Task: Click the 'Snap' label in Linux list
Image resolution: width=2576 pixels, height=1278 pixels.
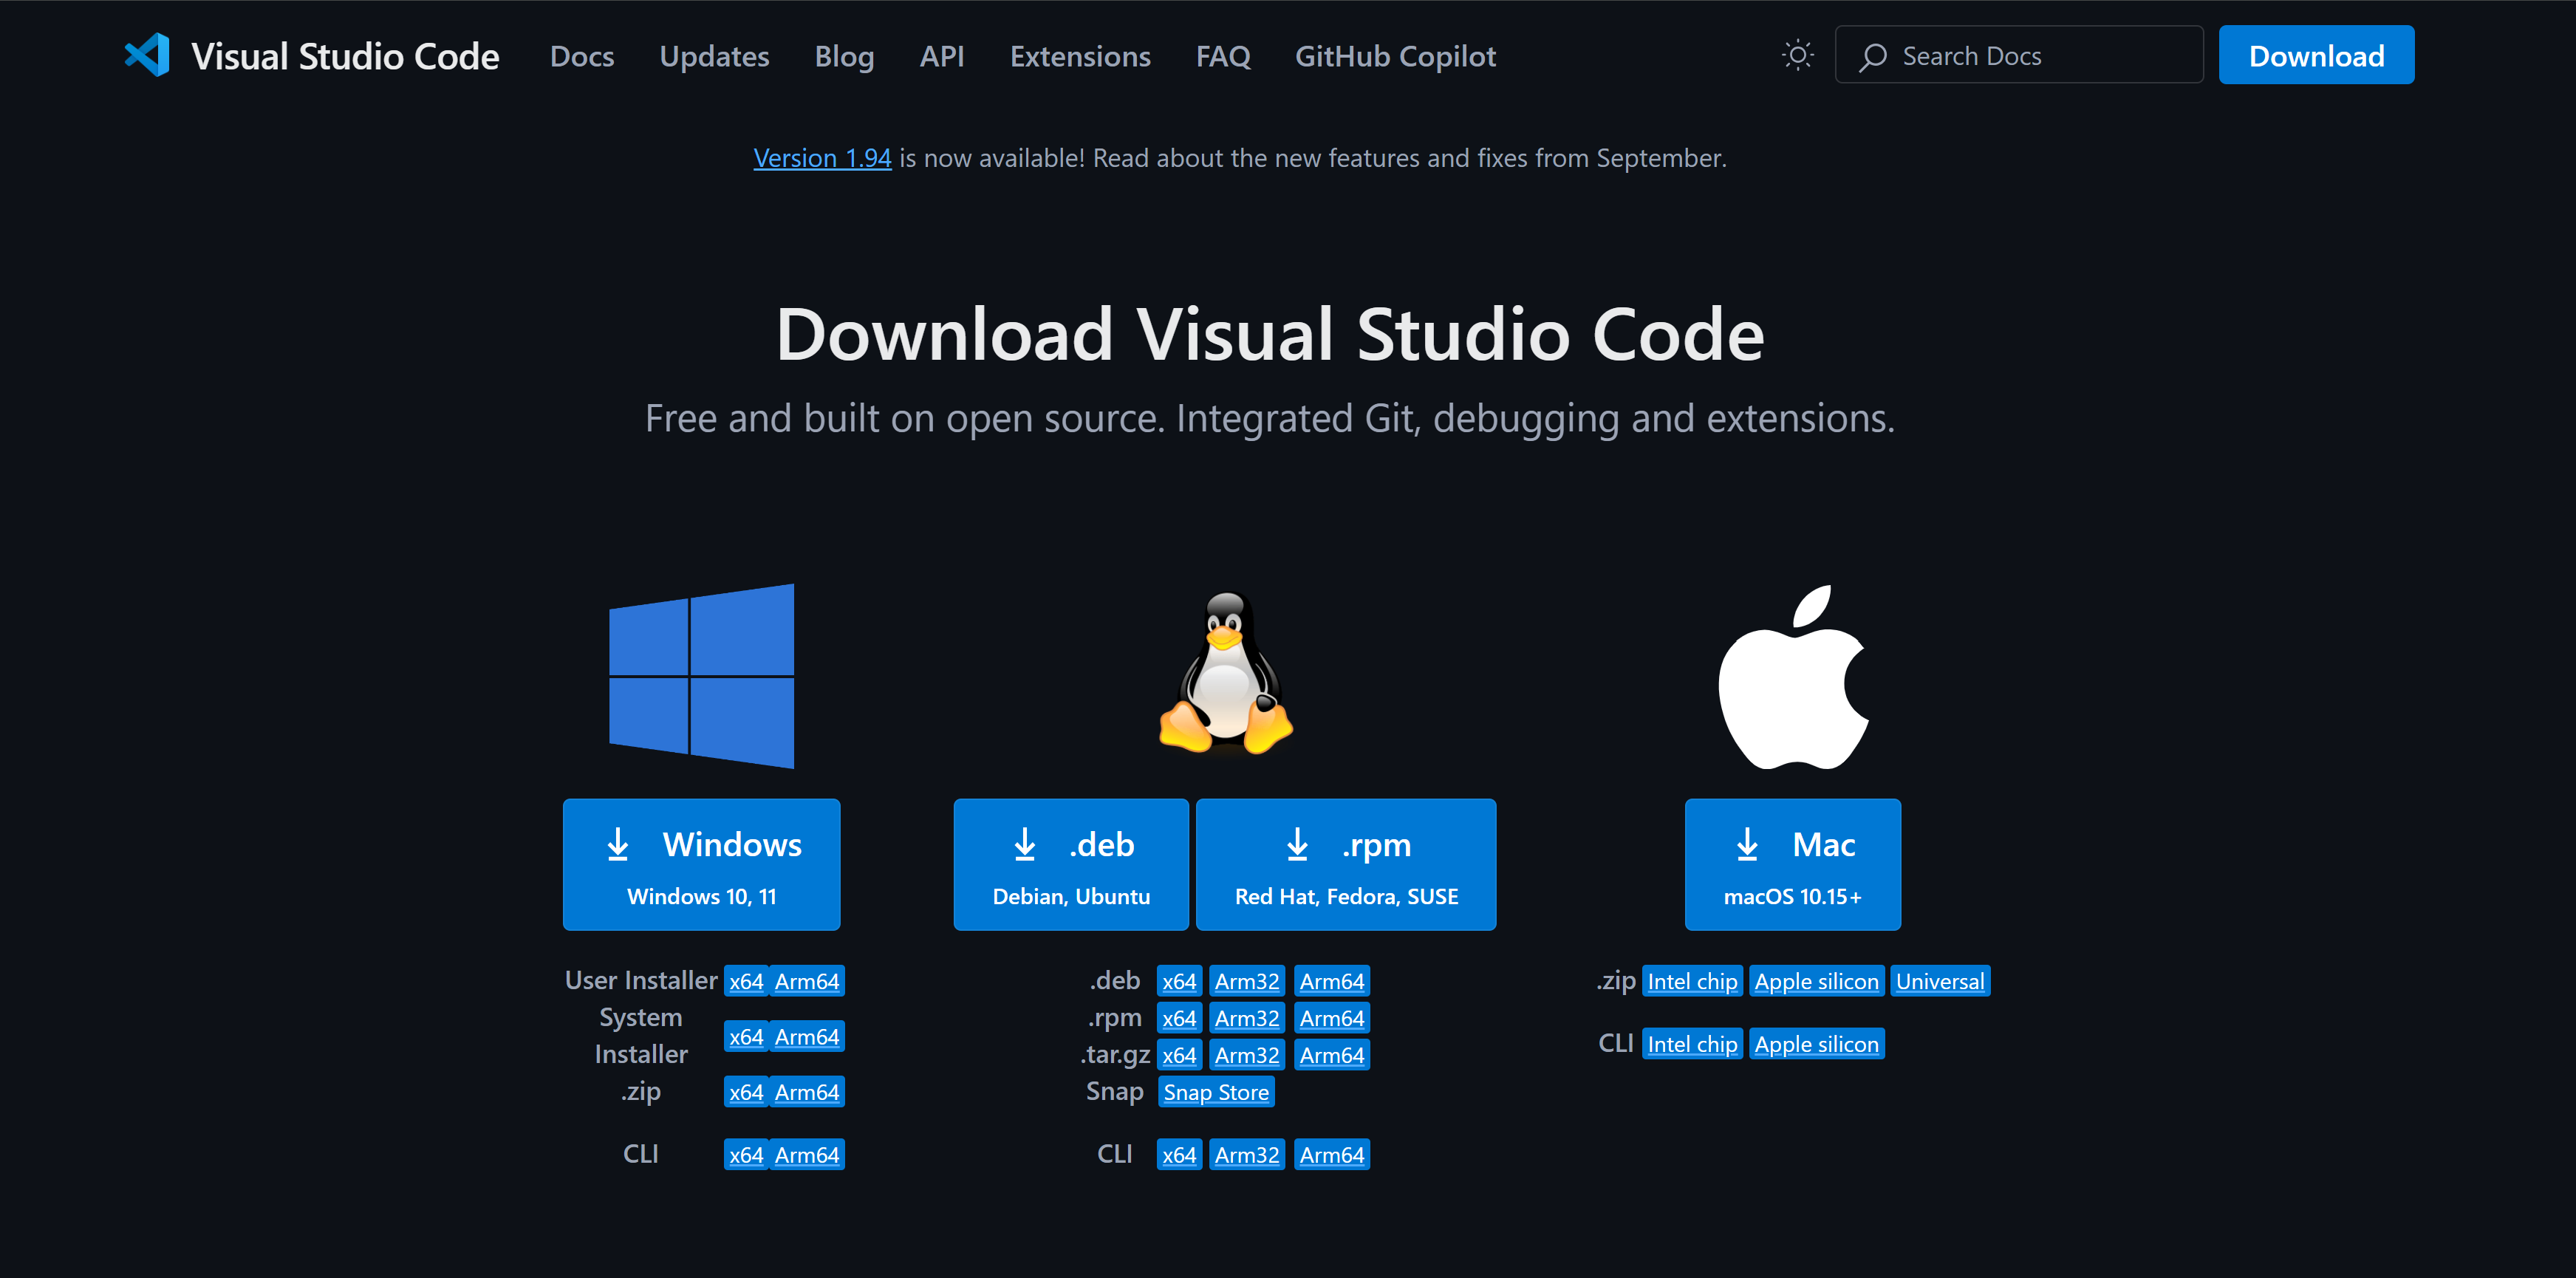Action: point(1115,1091)
